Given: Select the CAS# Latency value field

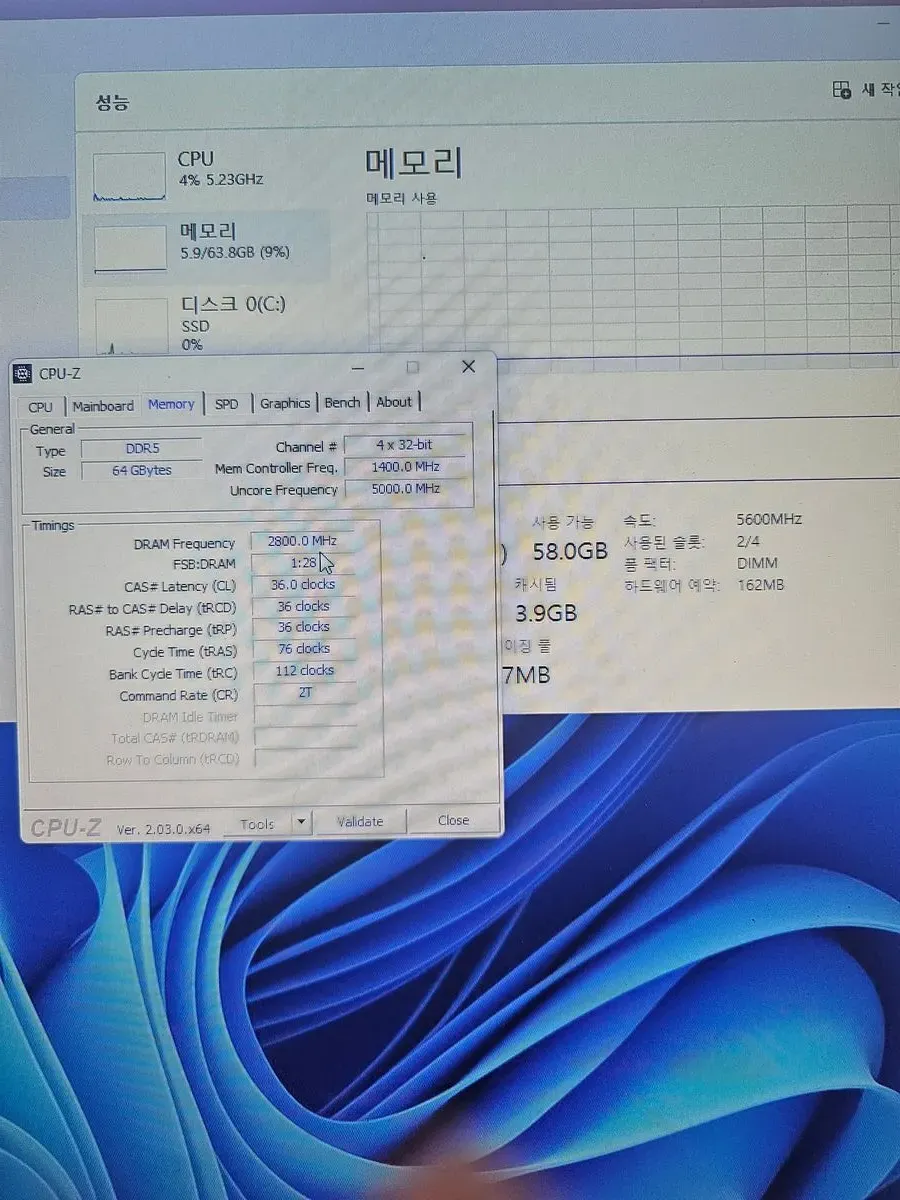Looking at the screenshot, I should point(304,585).
